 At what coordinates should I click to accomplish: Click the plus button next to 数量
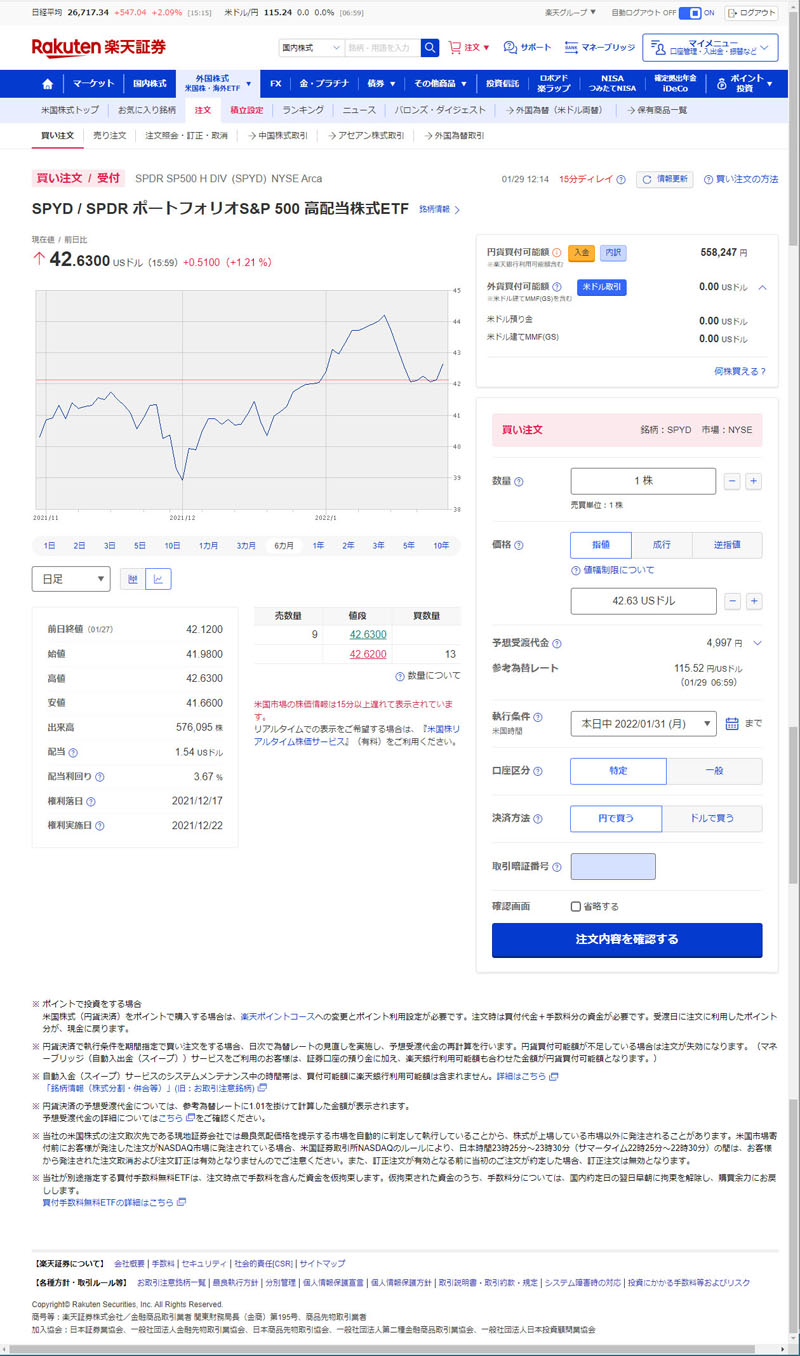(x=754, y=481)
